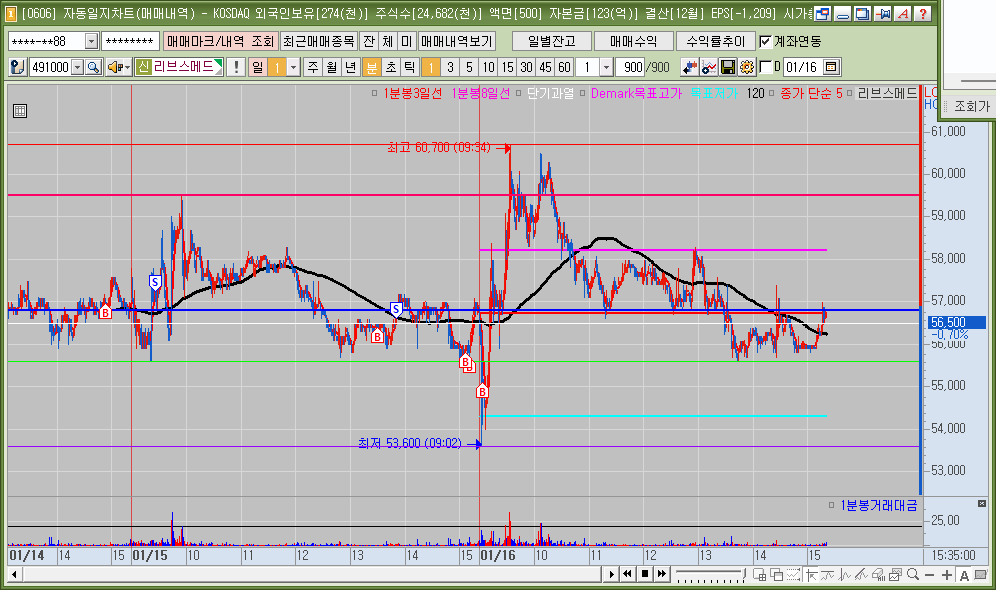
Task: Click chart scrollbar left arrow
Action: (x=14, y=575)
